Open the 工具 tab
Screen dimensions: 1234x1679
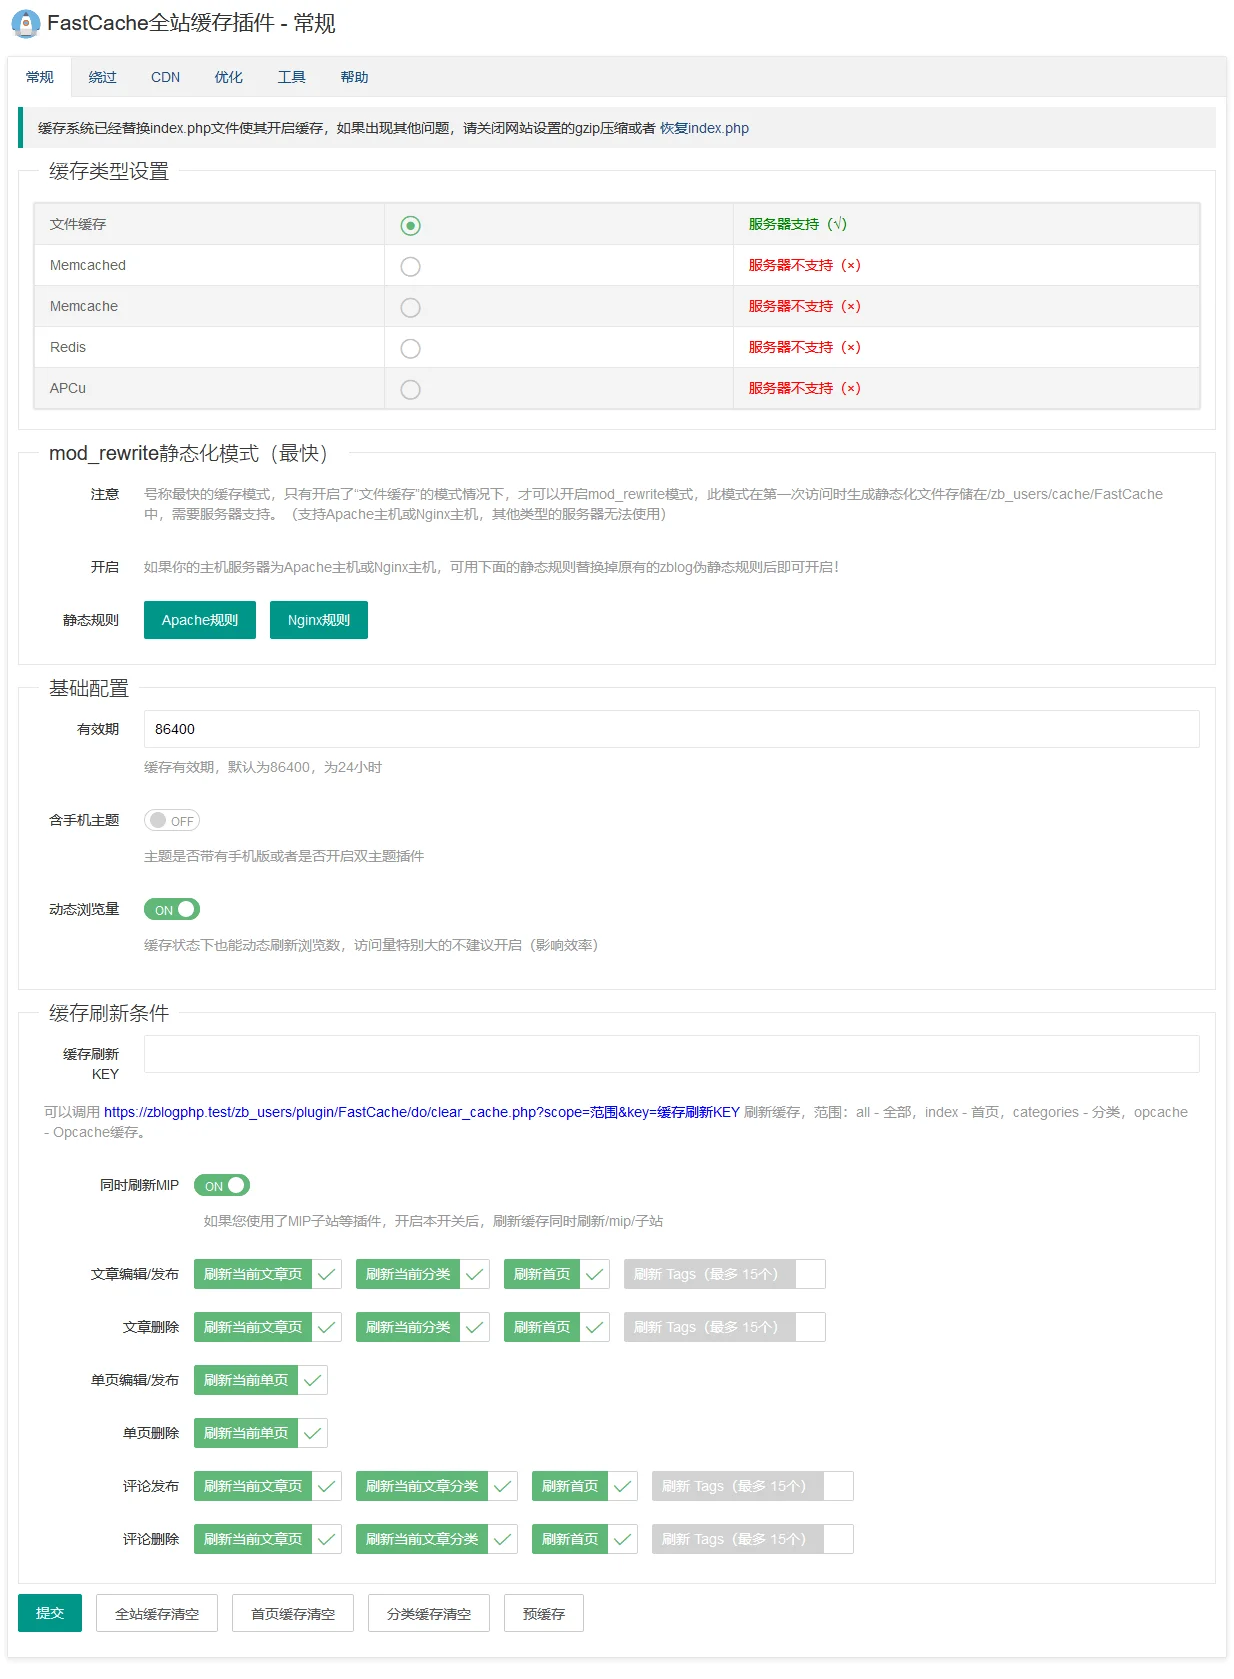[x=291, y=77]
